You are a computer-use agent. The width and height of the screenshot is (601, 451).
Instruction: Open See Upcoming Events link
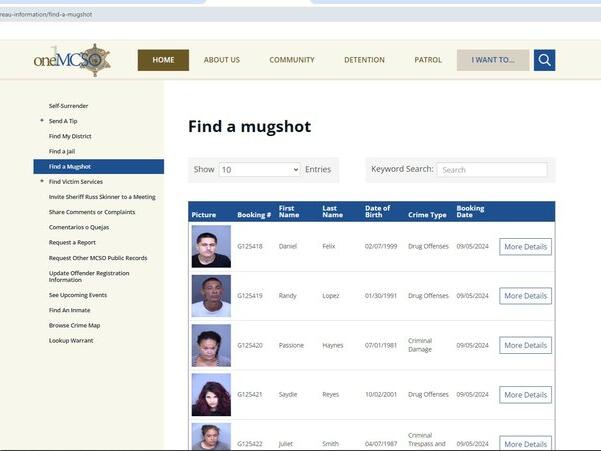pos(78,295)
